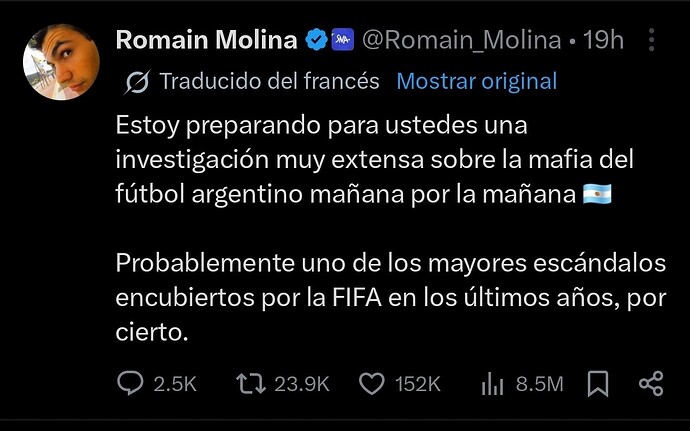This screenshot has width=690, height=431.
Task: Click the Traducido del francés label
Action: (269, 81)
